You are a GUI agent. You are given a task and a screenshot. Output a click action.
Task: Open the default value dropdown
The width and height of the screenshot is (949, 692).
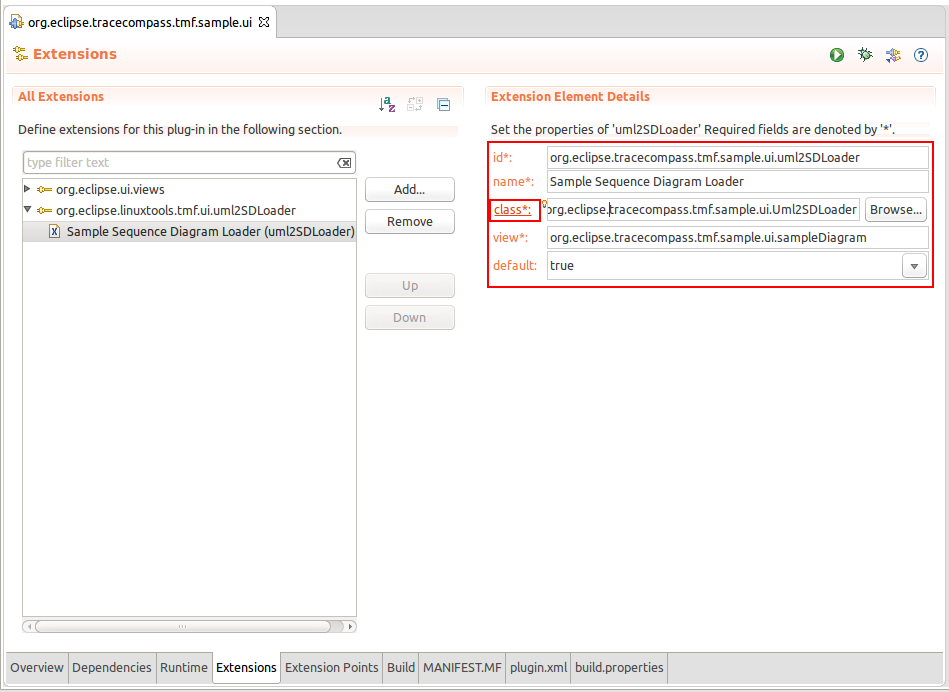(914, 266)
